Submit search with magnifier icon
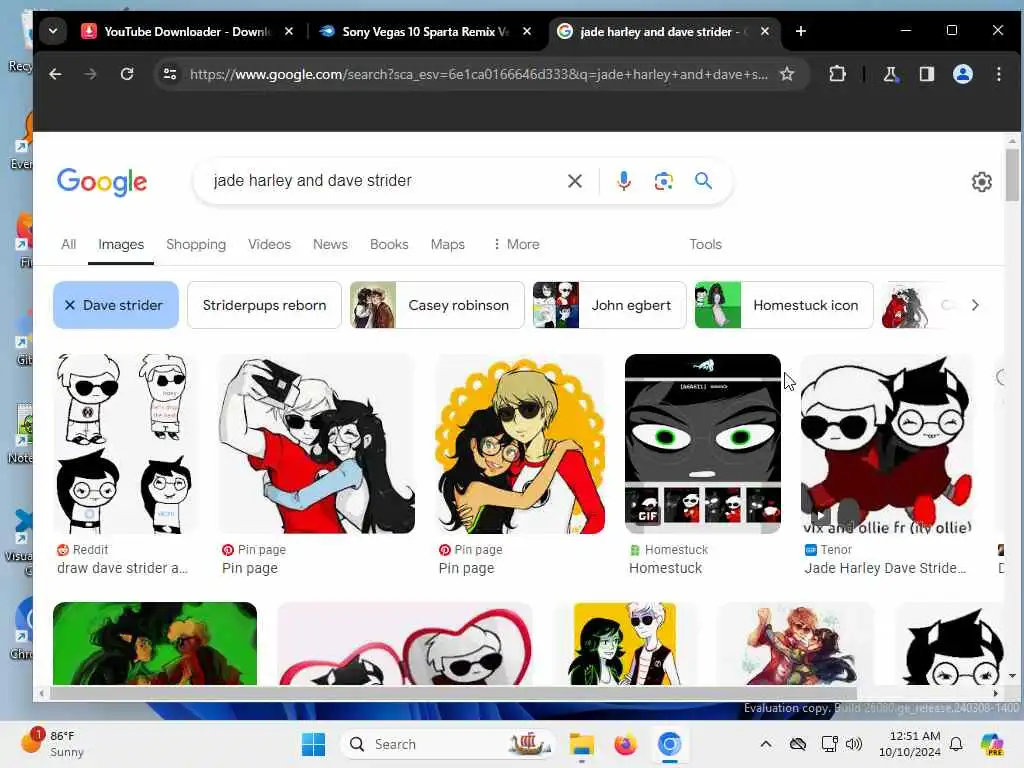 tap(703, 181)
